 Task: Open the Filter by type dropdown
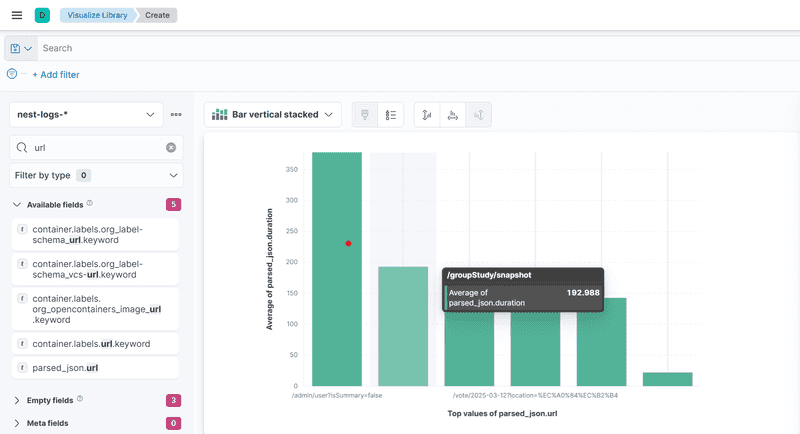tap(96, 175)
